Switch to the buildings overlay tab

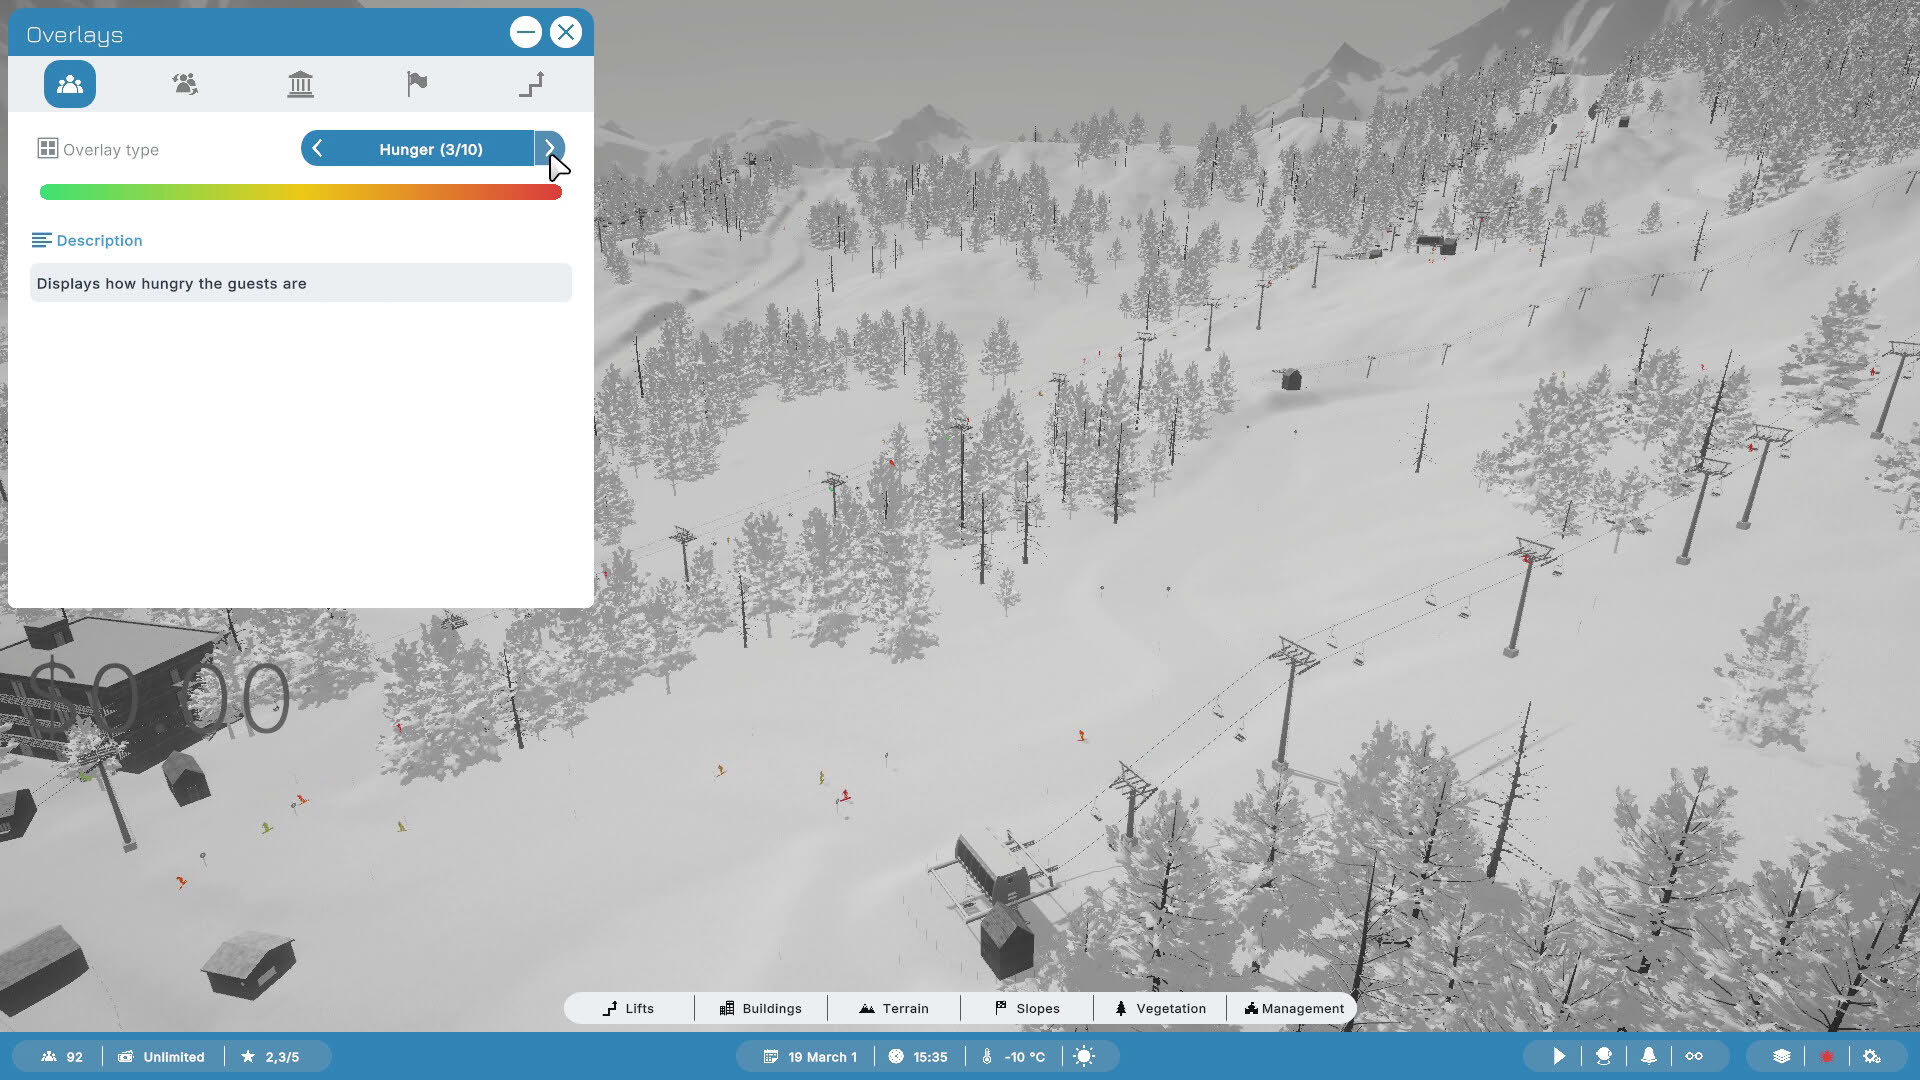pos(300,84)
